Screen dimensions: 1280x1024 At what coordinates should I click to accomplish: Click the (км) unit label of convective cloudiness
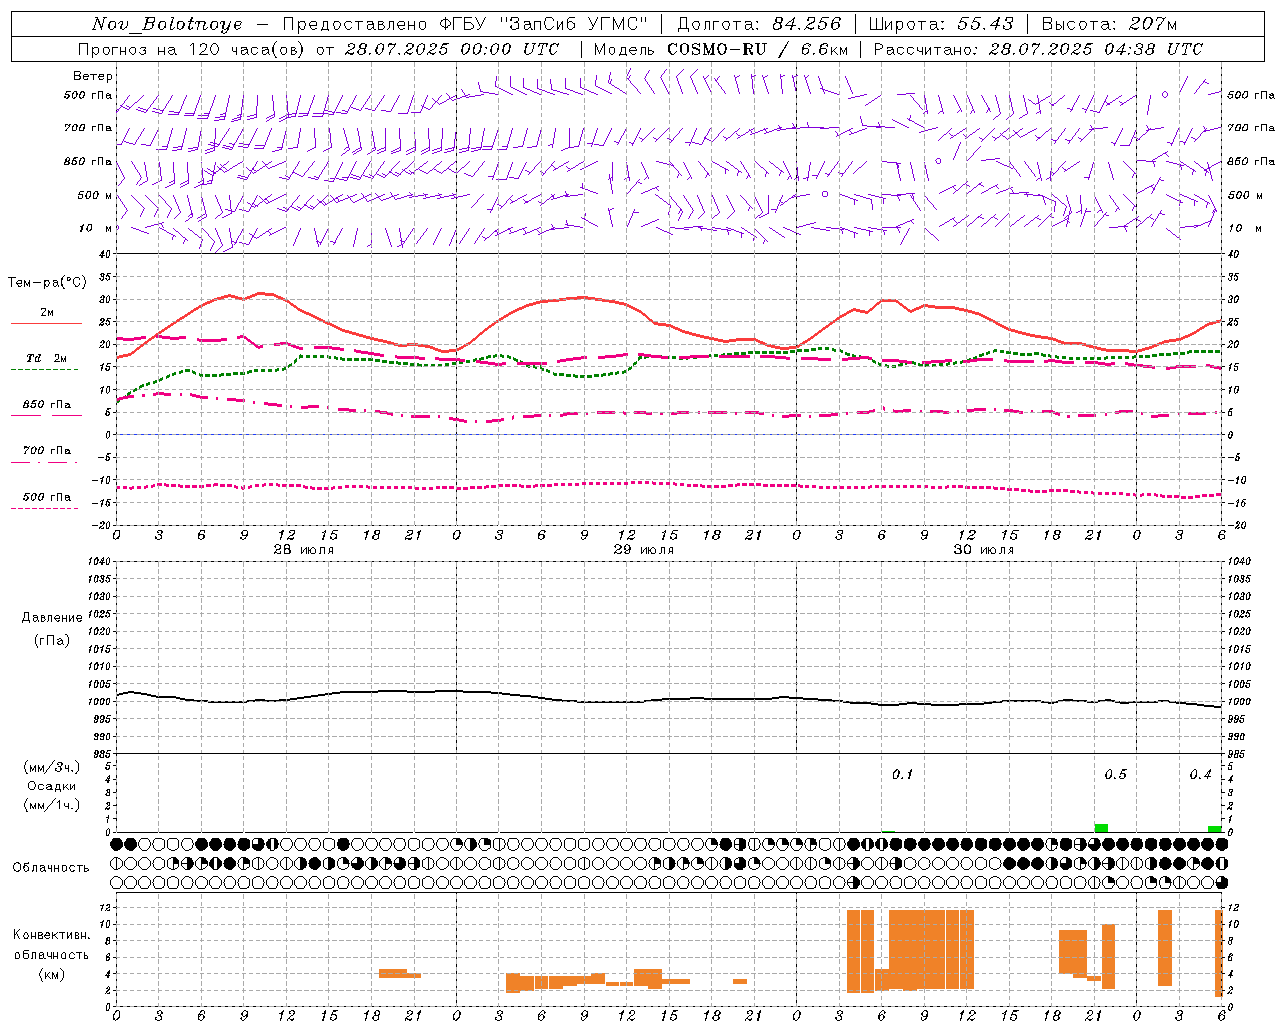[x=52, y=974]
